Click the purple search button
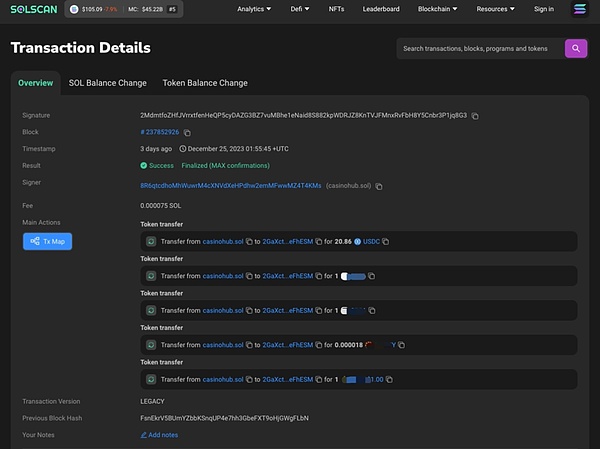600x449 pixels. [x=575, y=48]
